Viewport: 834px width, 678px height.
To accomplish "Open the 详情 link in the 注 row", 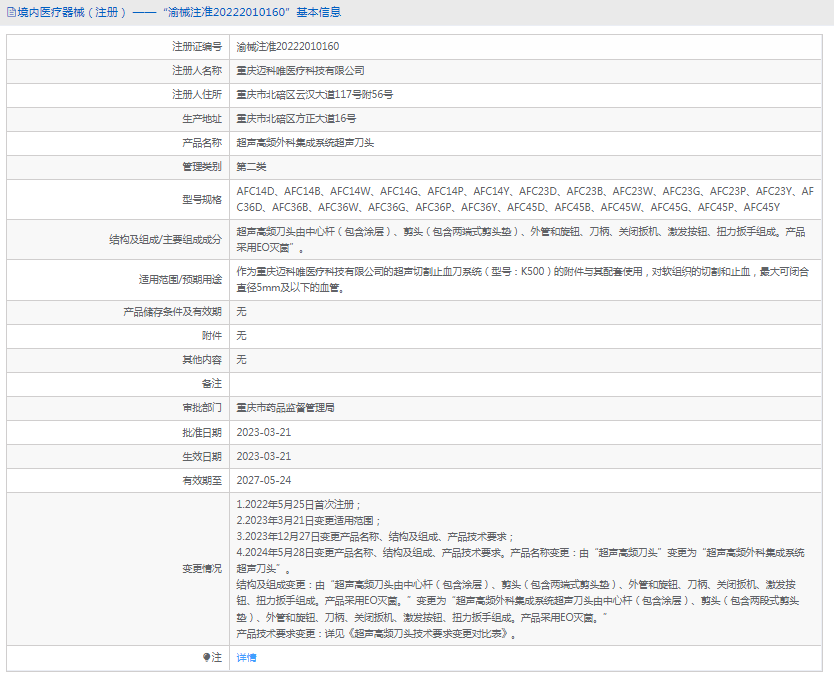I will click(x=246, y=658).
